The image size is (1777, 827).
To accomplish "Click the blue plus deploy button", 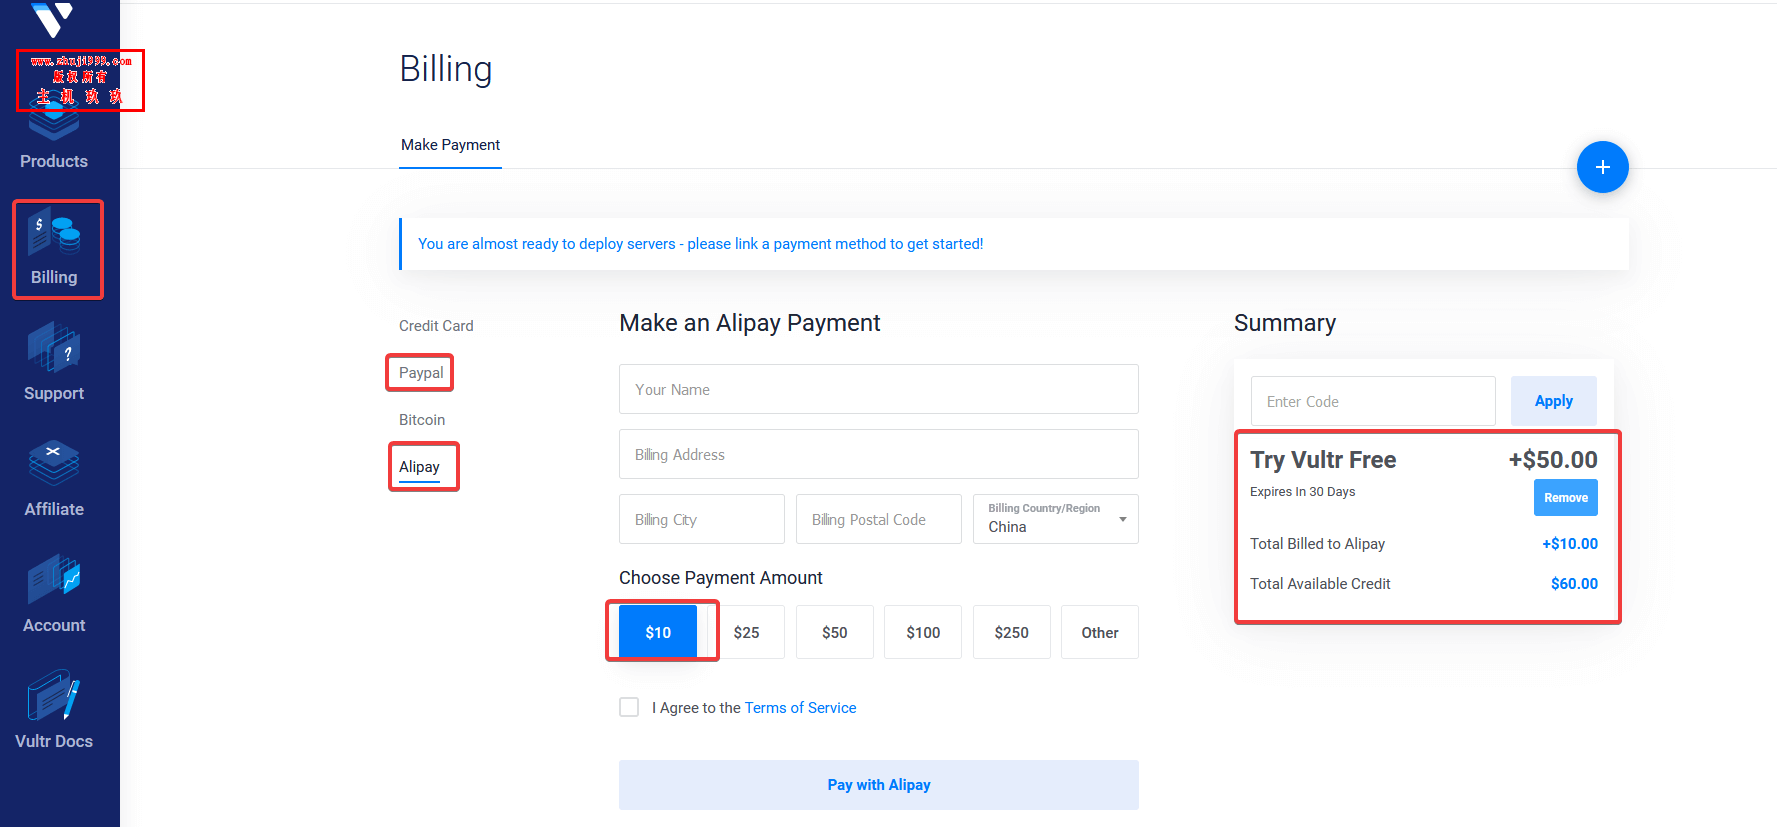I will (x=1602, y=167).
